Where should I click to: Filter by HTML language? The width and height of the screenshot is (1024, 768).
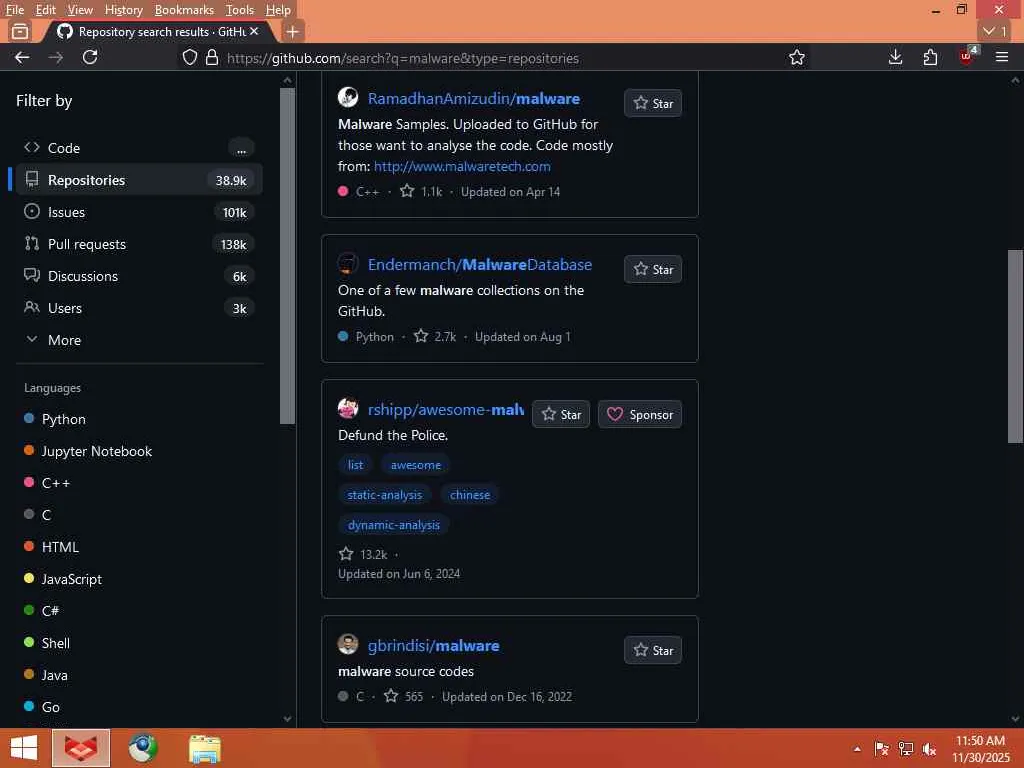click(x=52, y=547)
